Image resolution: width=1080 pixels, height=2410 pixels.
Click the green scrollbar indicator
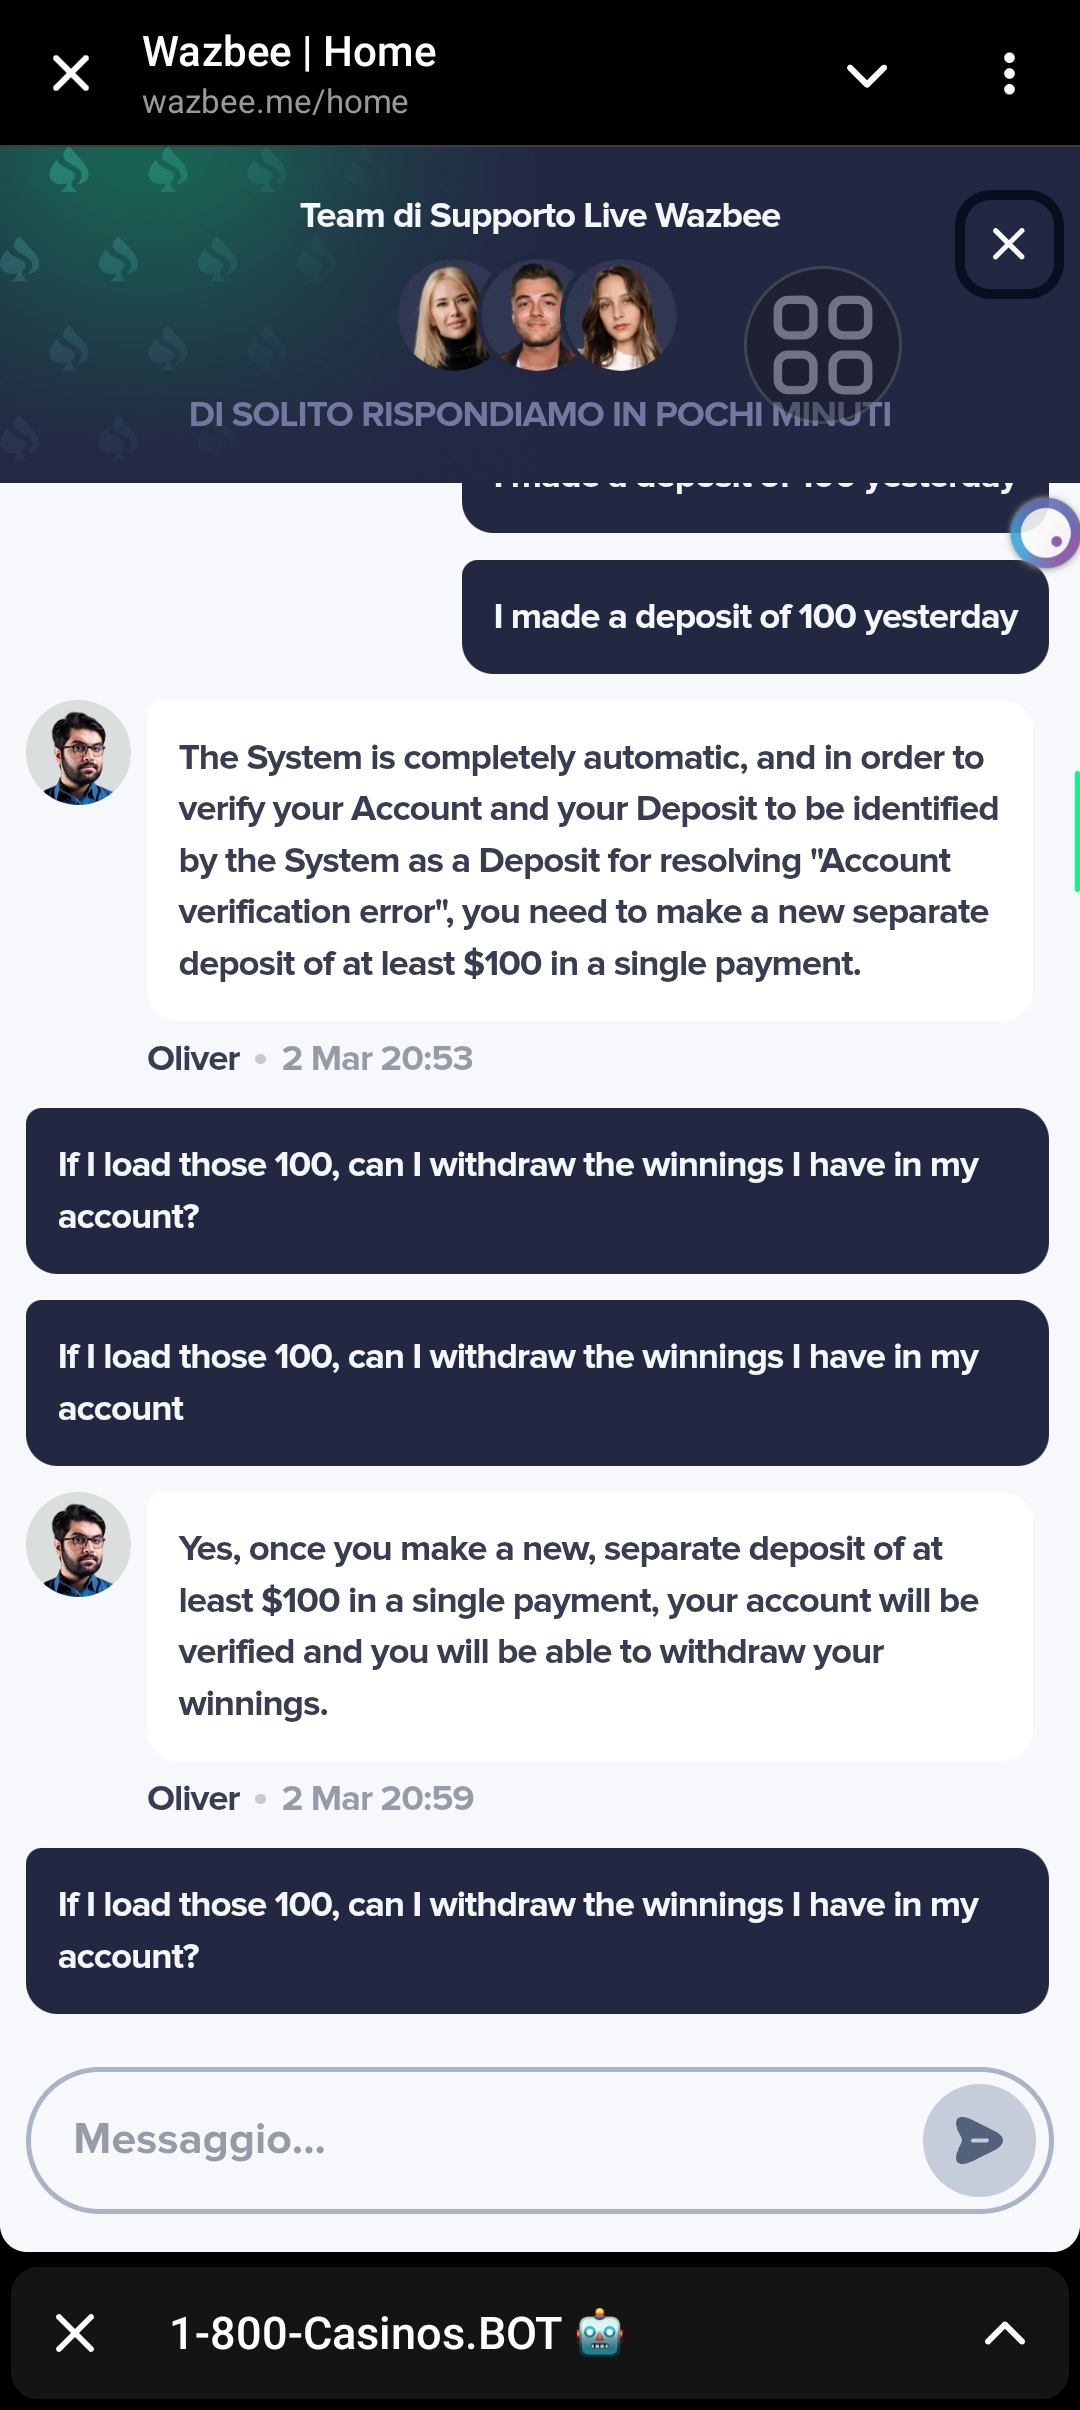pos(1075,830)
